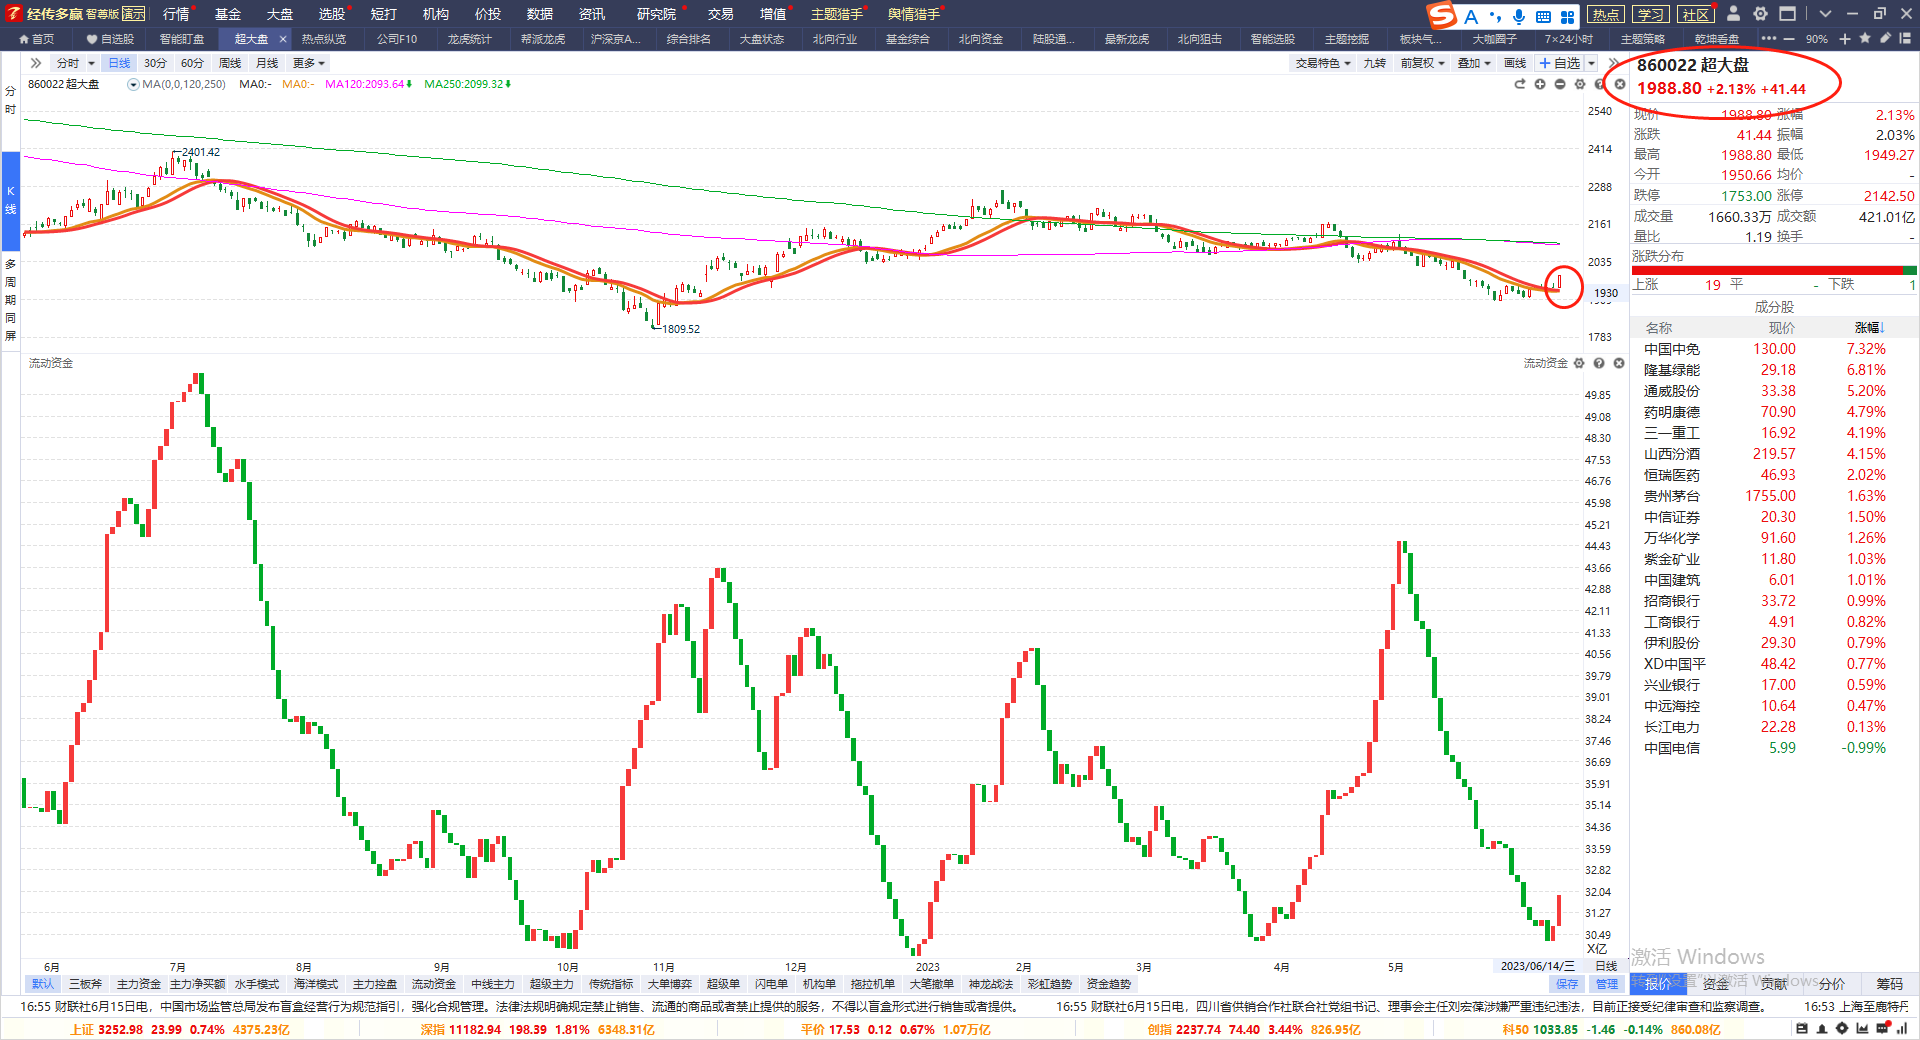Open settings gear in title bar
This screenshot has width=1920, height=1040.
coord(1760,14)
